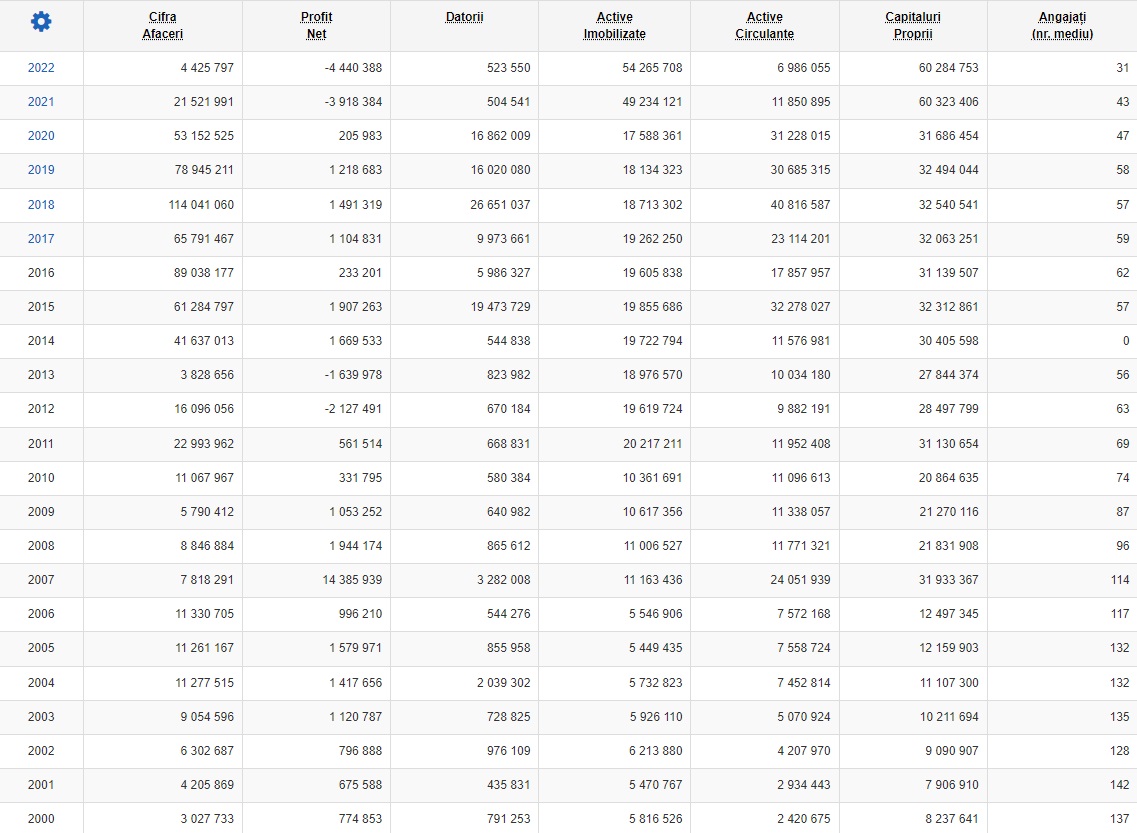1137x833 pixels.
Task: Open the 2022 year link
Action: click(x=41, y=68)
